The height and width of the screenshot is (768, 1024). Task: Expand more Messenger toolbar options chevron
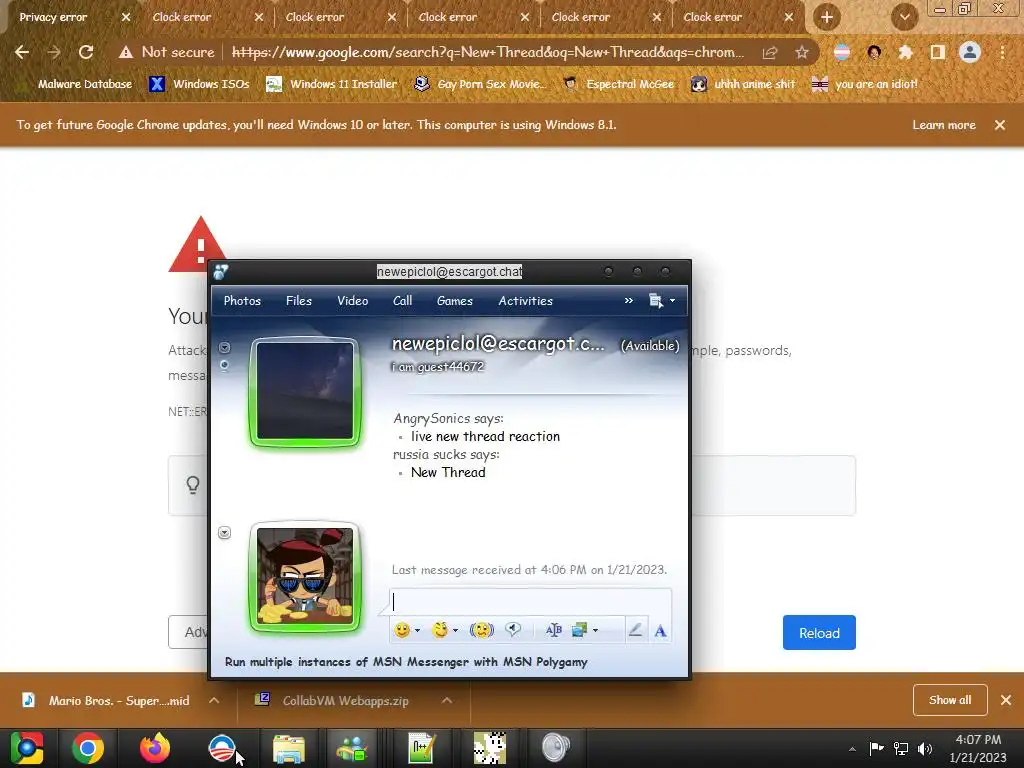click(628, 300)
